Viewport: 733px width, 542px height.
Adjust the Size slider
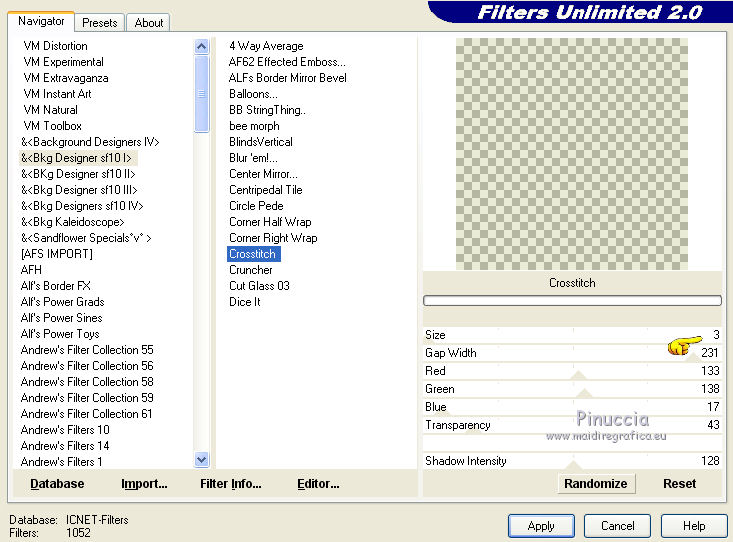(572, 335)
